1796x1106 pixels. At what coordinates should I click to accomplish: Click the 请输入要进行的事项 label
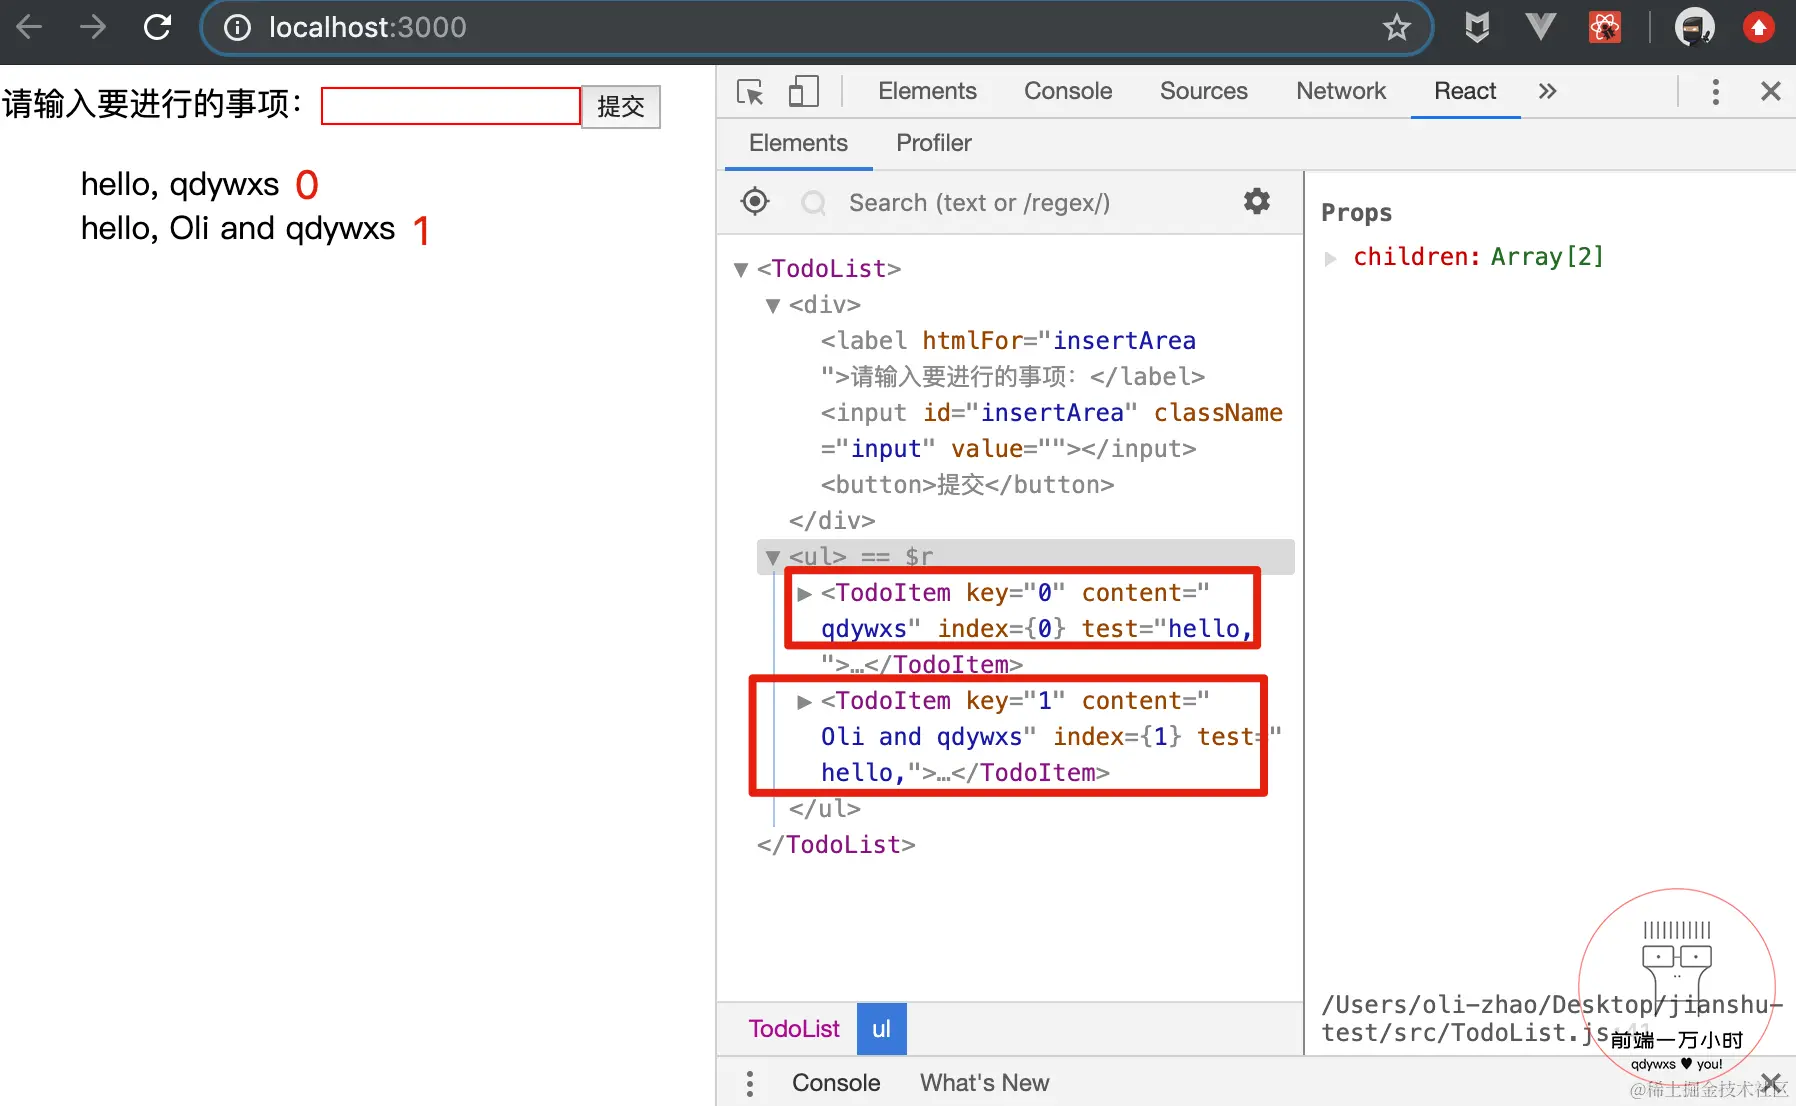pos(152,103)
